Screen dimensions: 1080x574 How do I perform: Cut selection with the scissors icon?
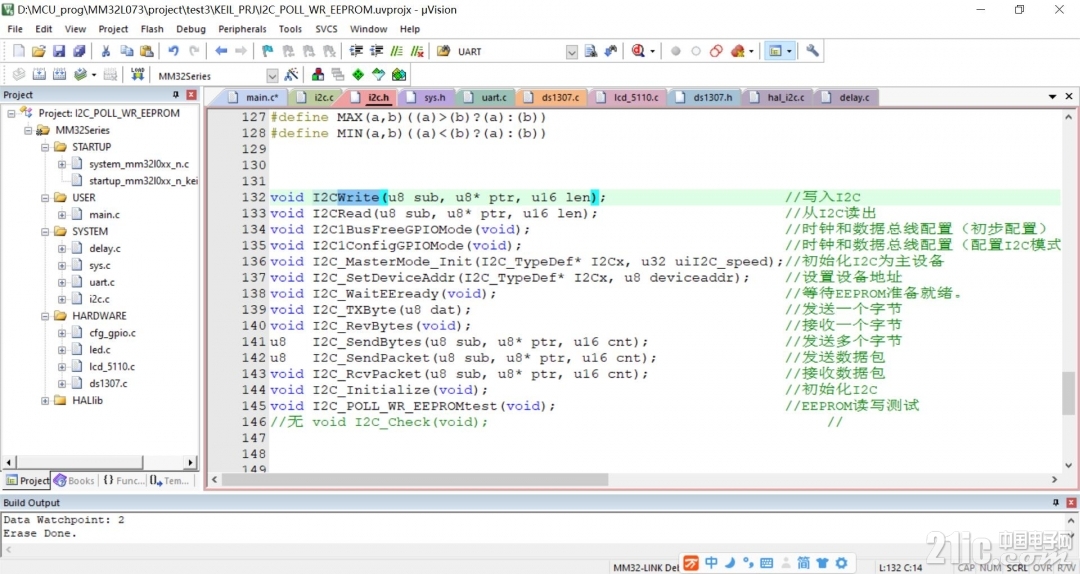pyautogui.click(x=105, y=51)
